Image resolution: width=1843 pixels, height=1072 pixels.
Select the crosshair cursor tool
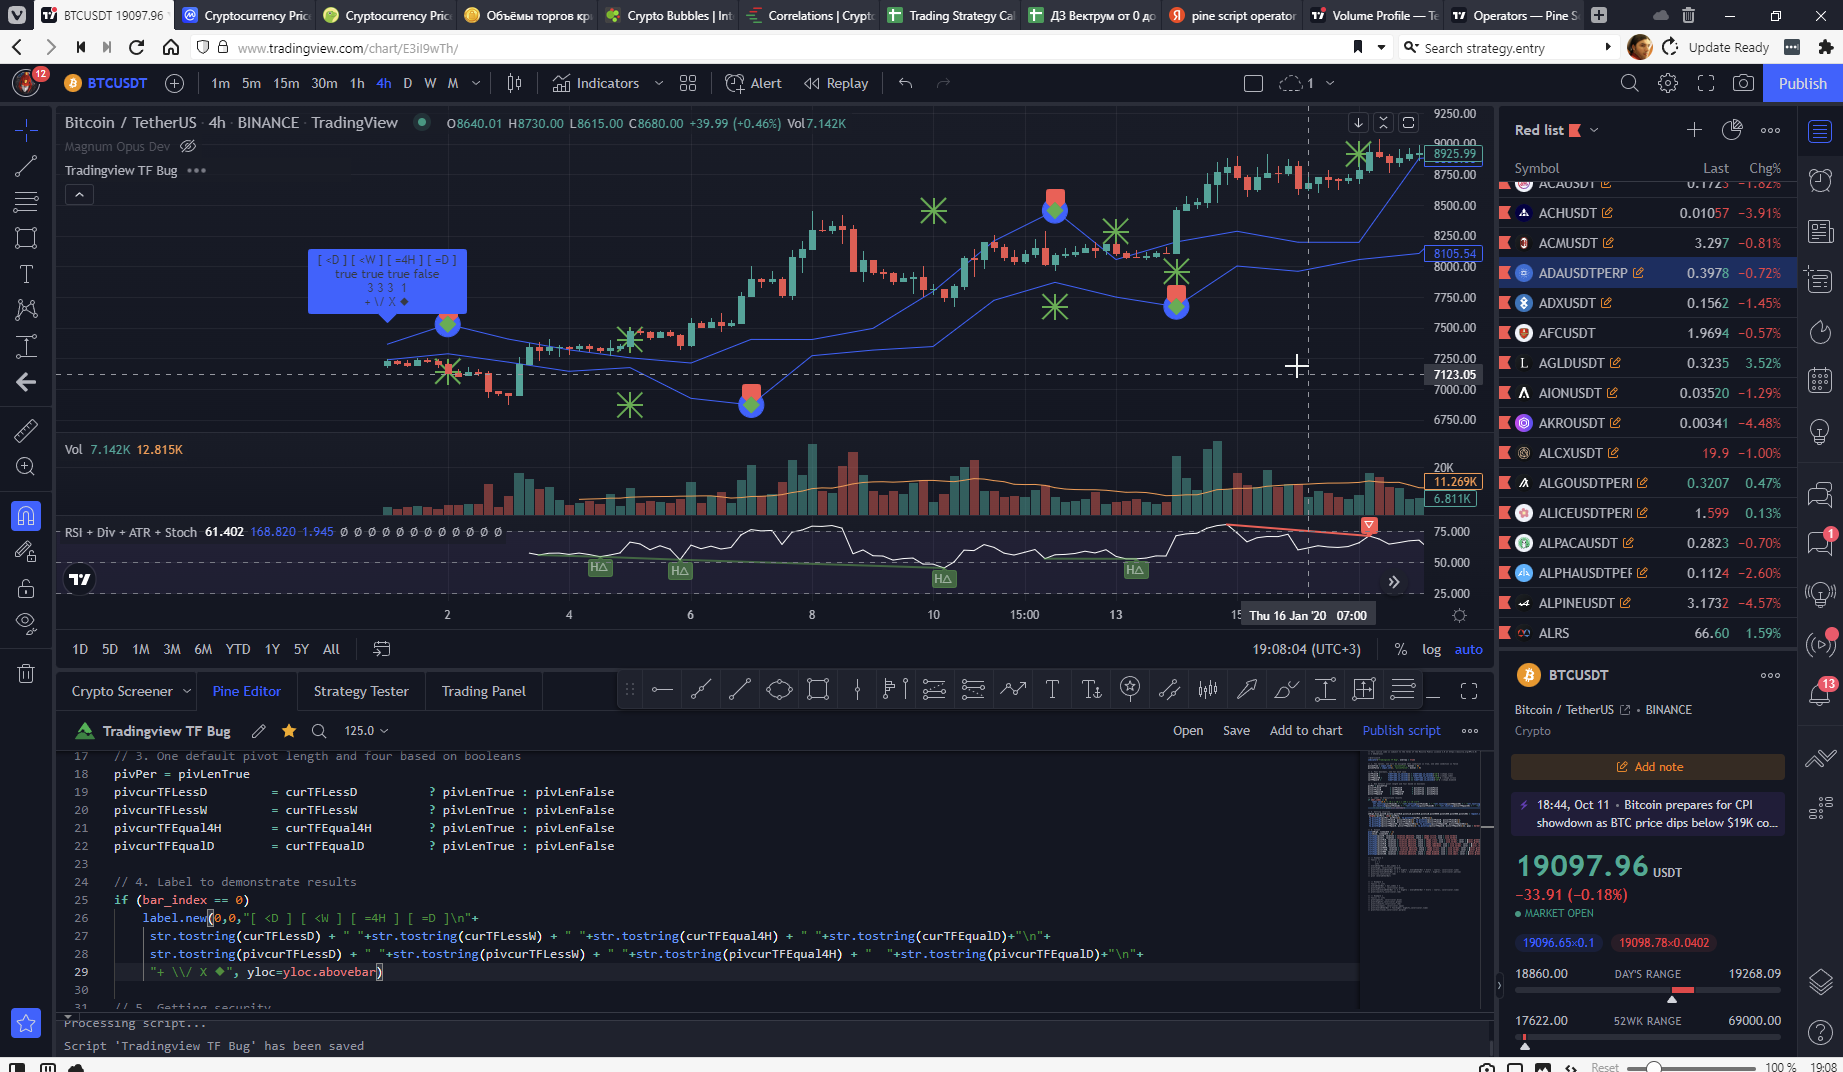pos(26,130)
